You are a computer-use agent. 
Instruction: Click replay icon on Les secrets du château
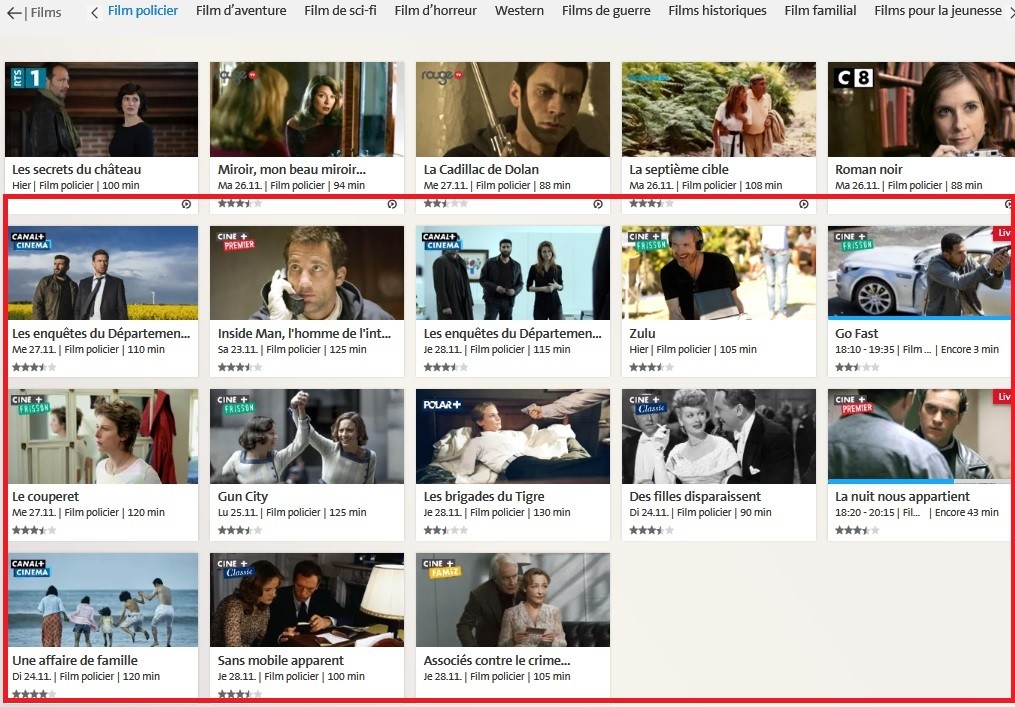pos(186,204)
